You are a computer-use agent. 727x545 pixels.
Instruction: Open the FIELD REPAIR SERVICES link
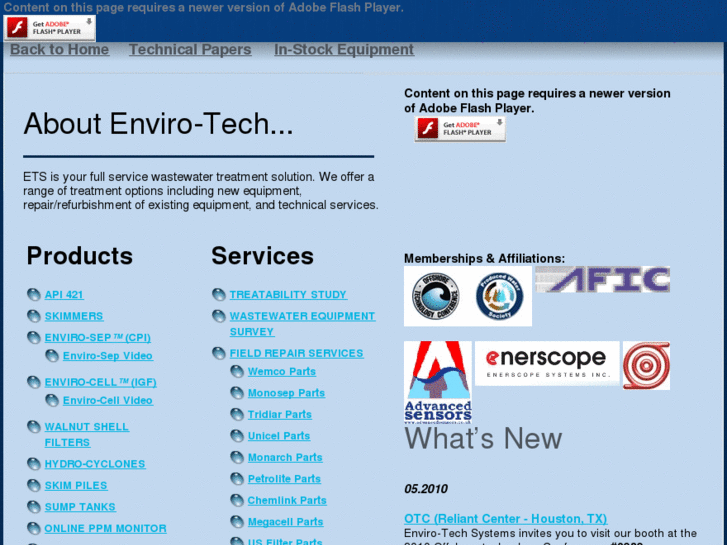click(297, 353)
